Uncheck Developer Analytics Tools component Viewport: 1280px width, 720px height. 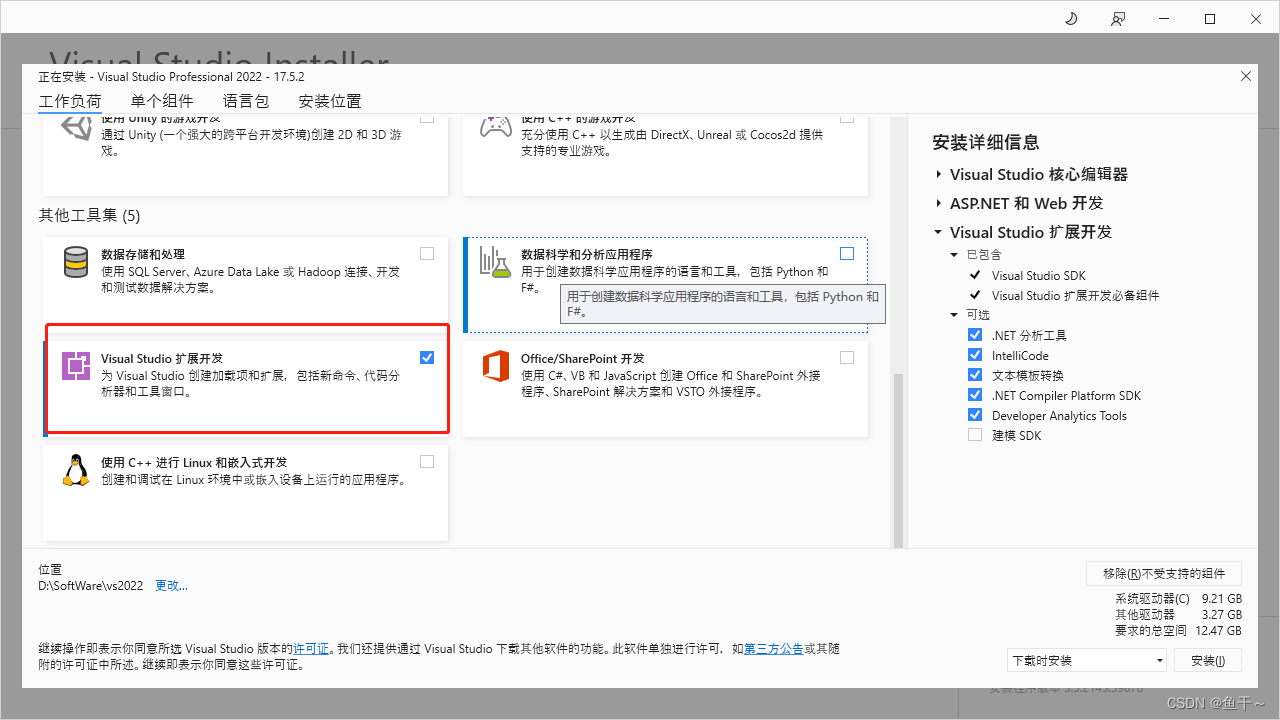(x=975, y=415)
